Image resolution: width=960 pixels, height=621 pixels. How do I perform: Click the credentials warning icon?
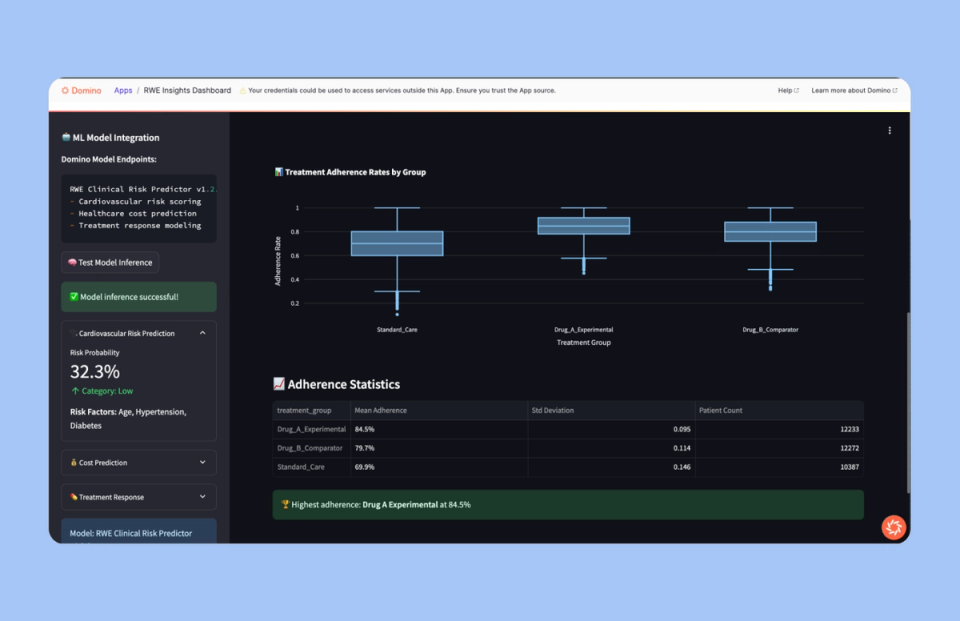point(242,91)
